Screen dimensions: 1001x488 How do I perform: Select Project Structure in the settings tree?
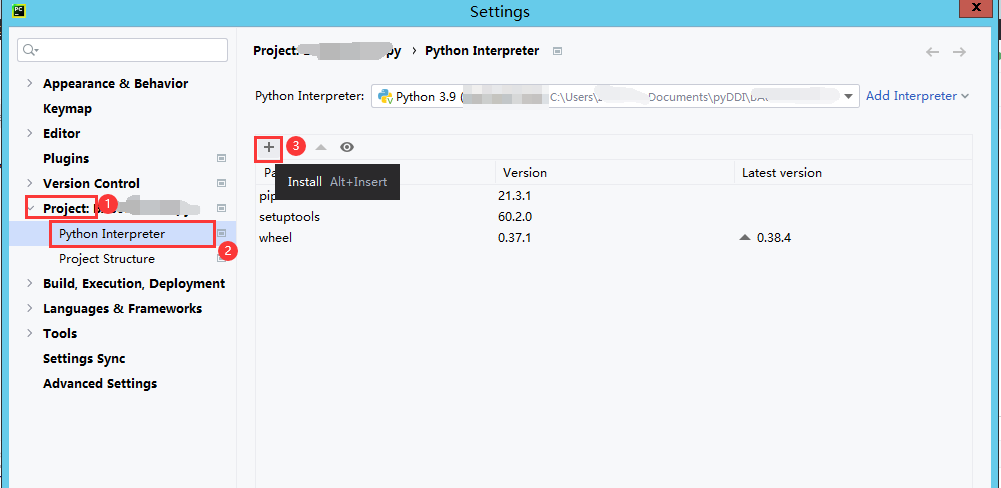tap(107, 259)
